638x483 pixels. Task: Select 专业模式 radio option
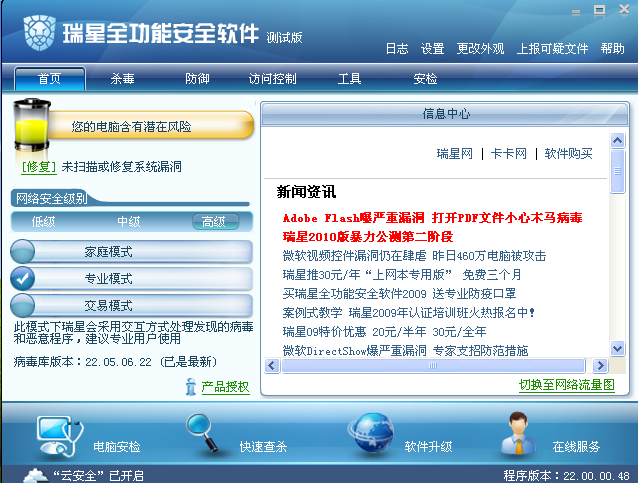23,278
